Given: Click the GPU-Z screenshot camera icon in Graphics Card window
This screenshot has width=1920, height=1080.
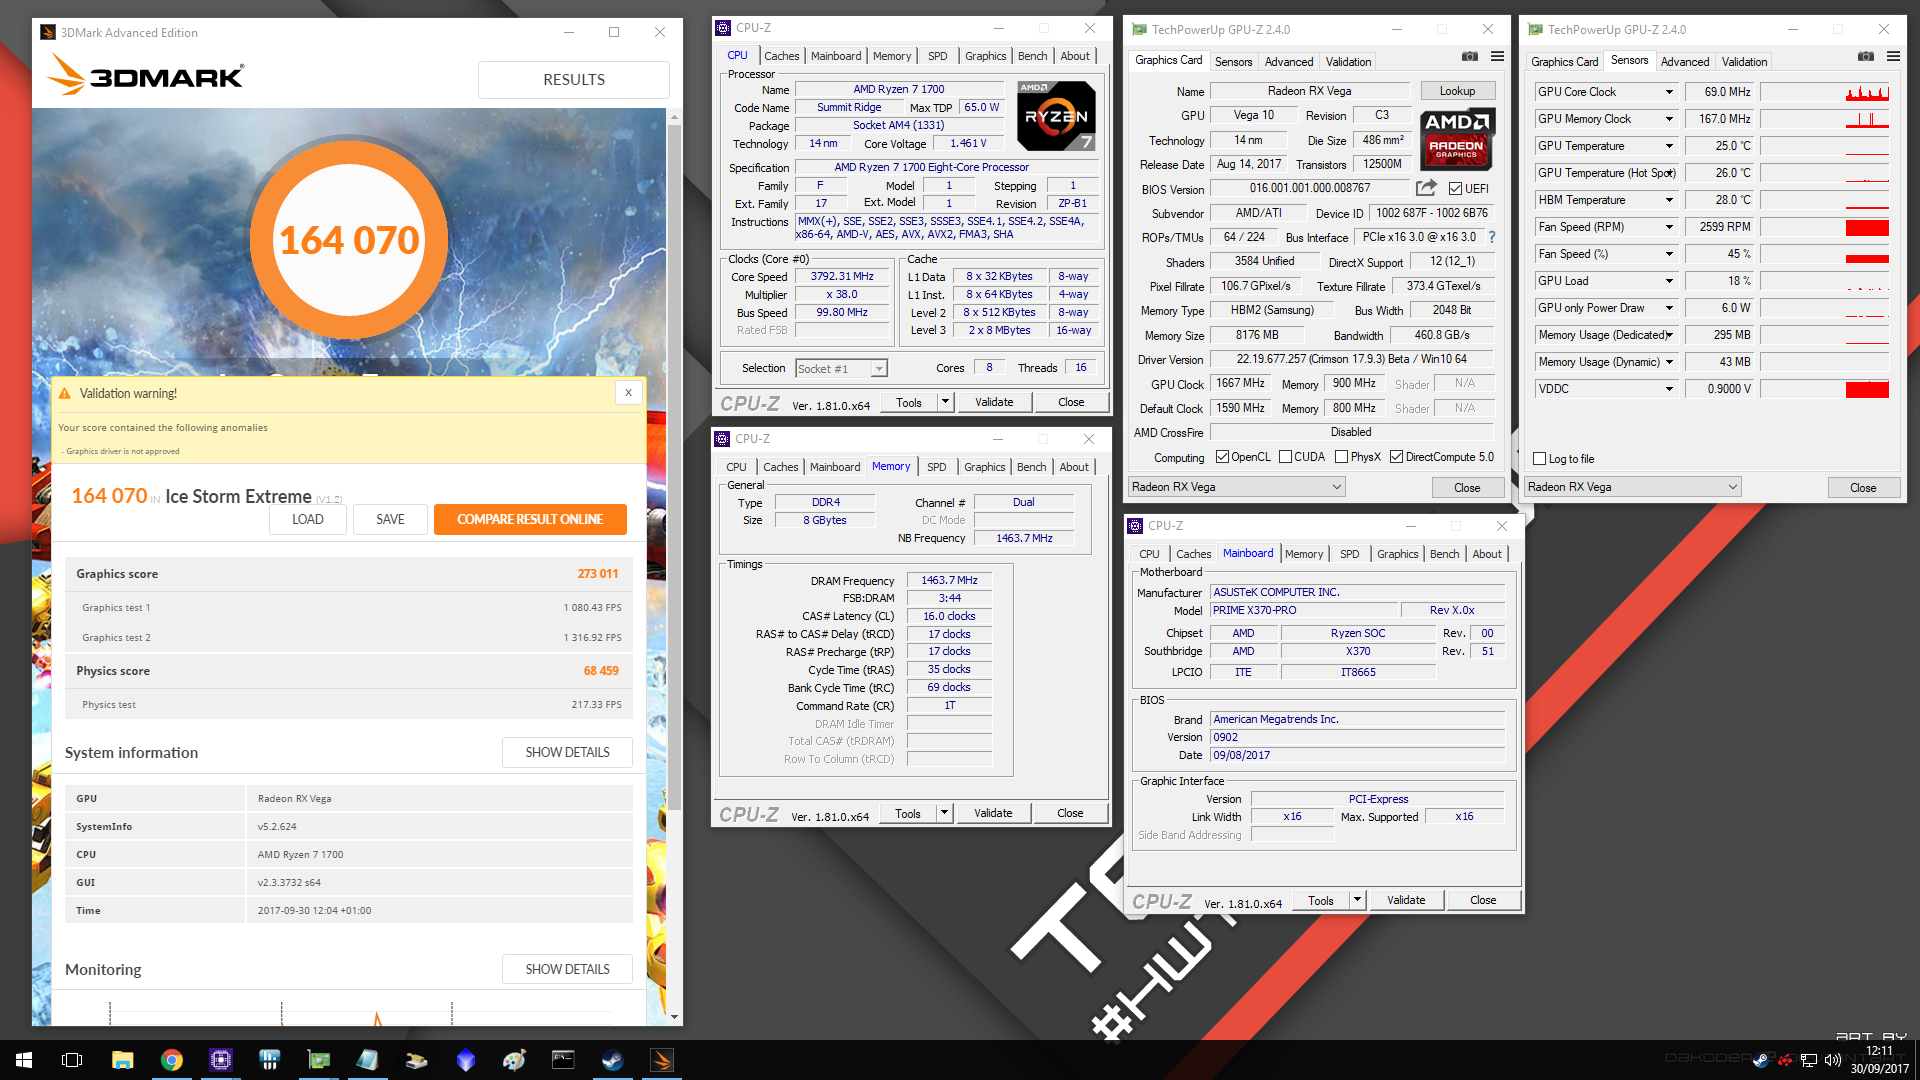Looking at the screenshot, I should click(1469, 57).
